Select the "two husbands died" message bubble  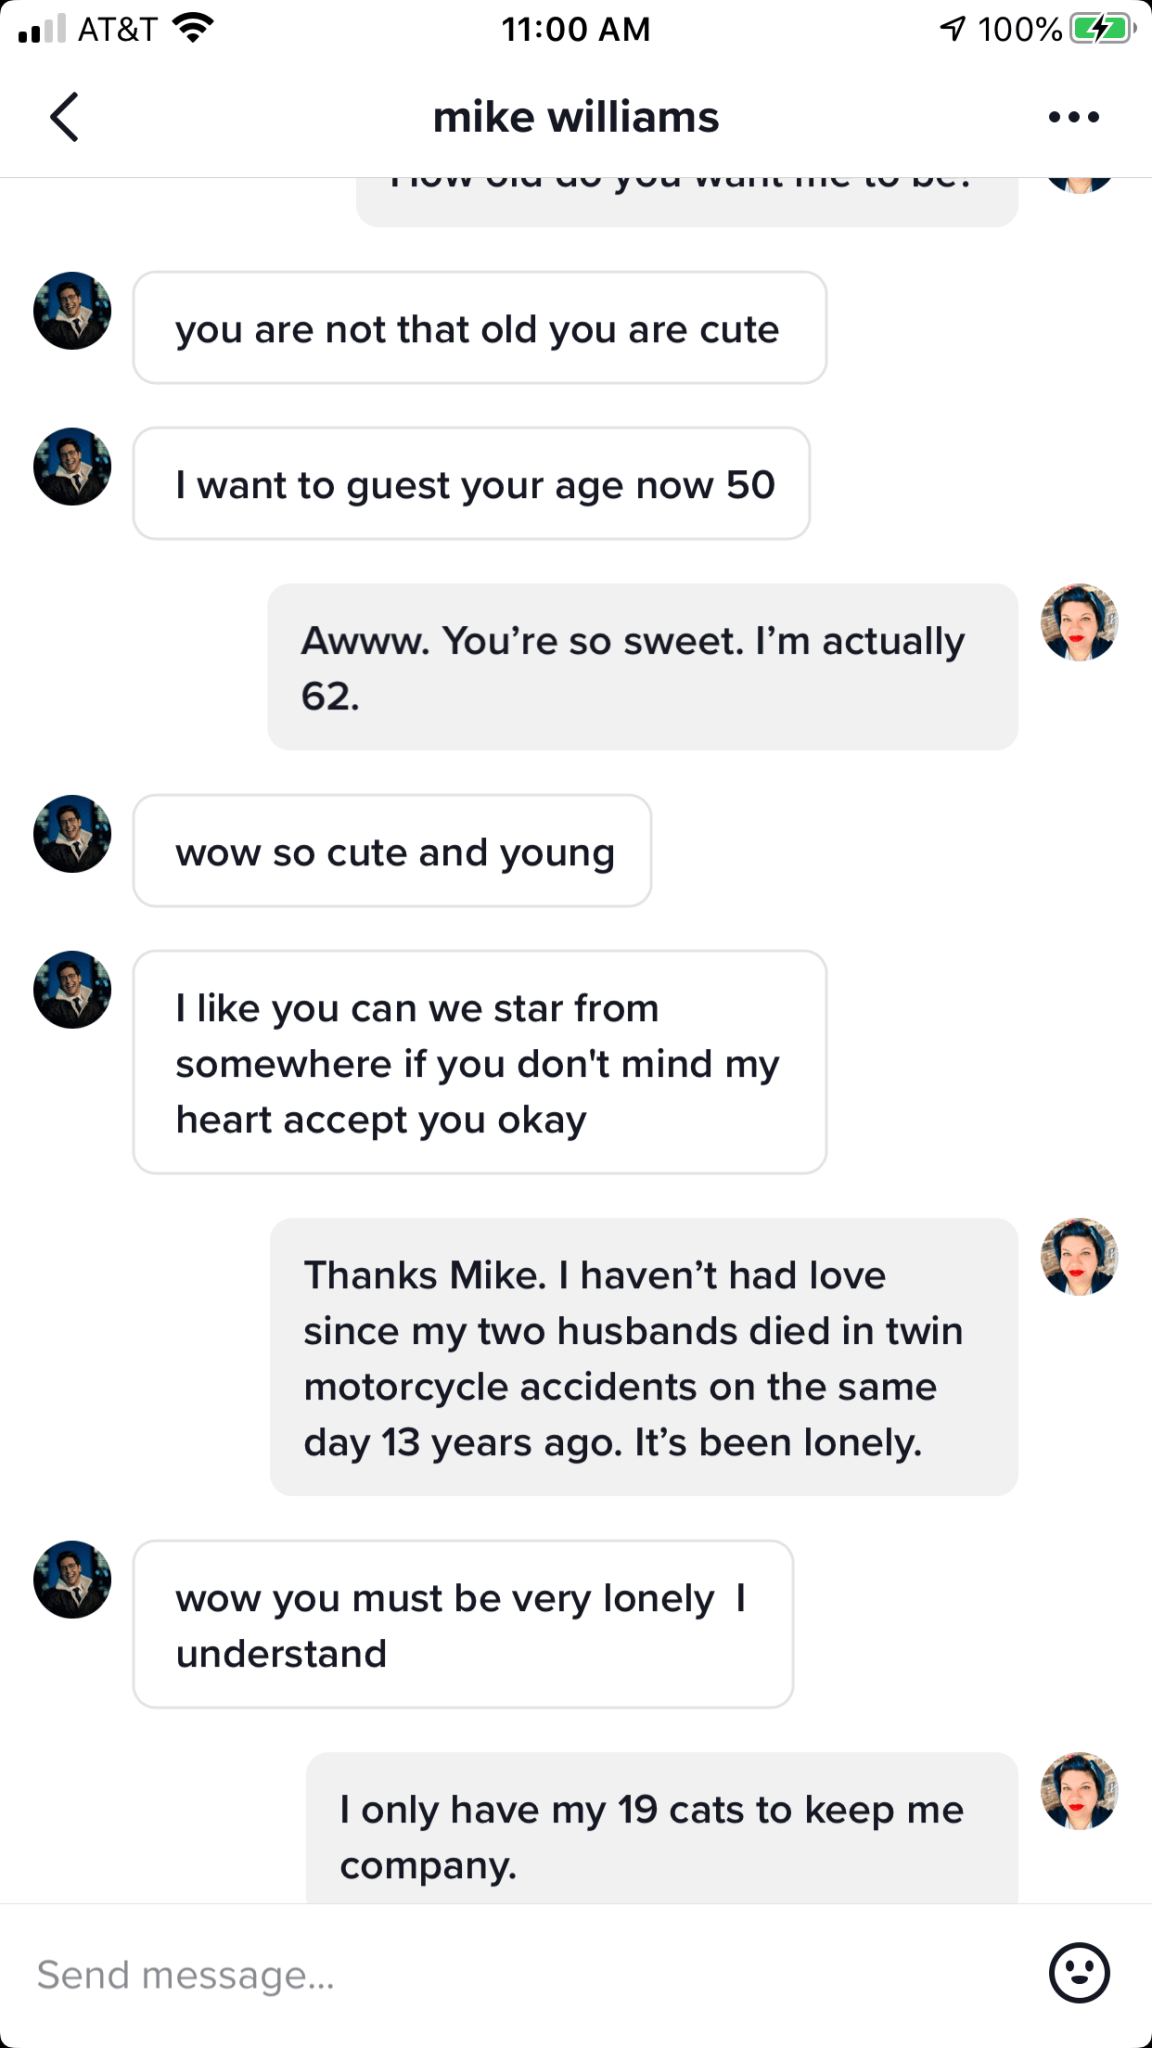(643, 1357)
